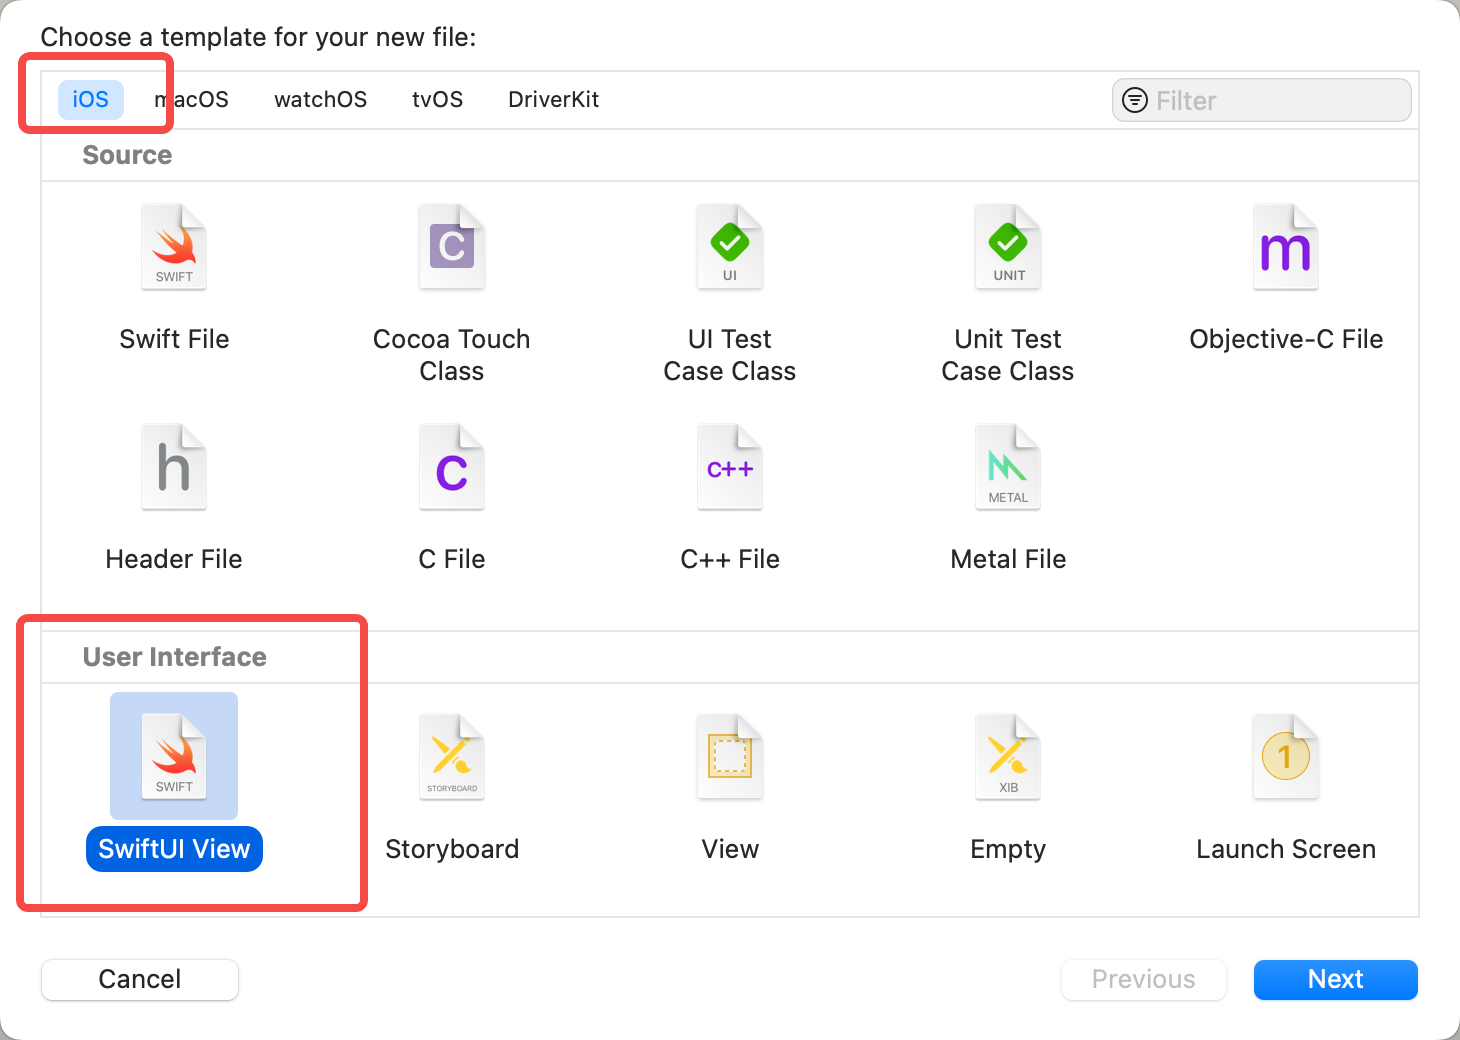Screen dimensions: 1460x1040
Task: Choose the Objective-C File icon
Action: pyautogui.click(x=1286, y=247)
